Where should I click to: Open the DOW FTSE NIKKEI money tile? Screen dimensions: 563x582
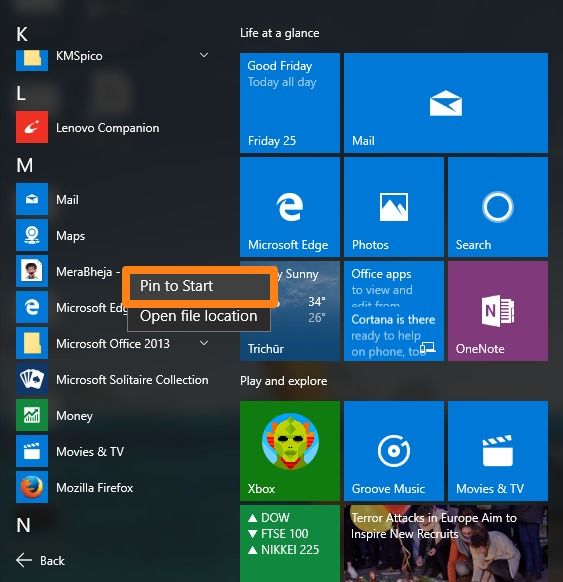tap(290, 543)
